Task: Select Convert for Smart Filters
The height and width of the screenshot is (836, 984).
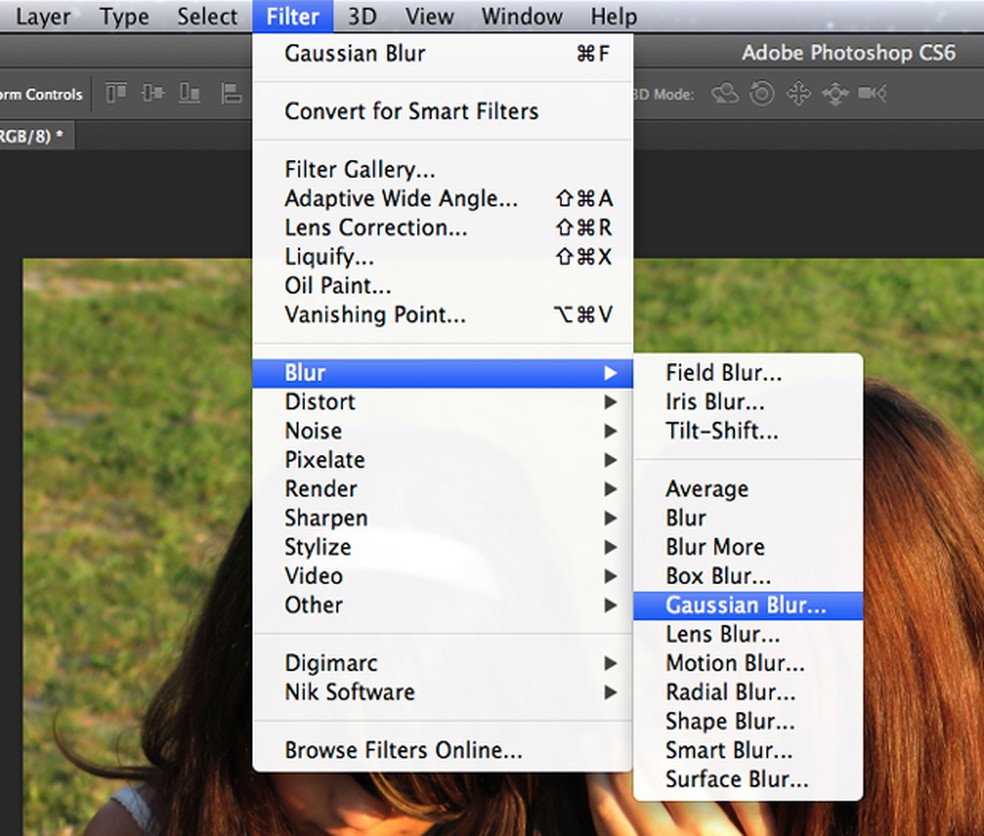Action: tap(411, 111)
